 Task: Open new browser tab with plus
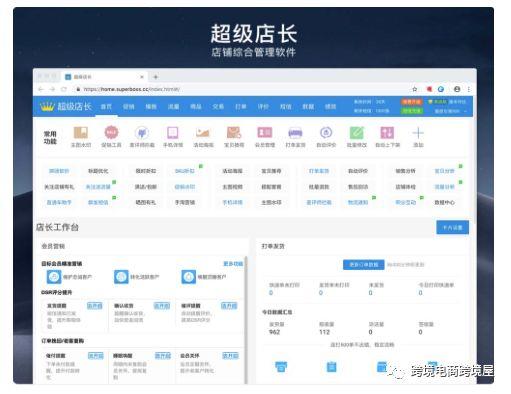point(155,77)
